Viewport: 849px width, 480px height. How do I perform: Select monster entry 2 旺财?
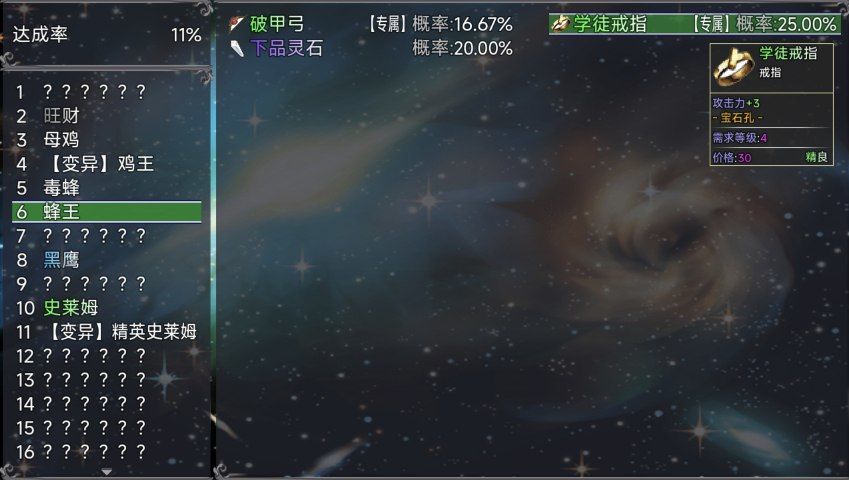coord(107,115)
